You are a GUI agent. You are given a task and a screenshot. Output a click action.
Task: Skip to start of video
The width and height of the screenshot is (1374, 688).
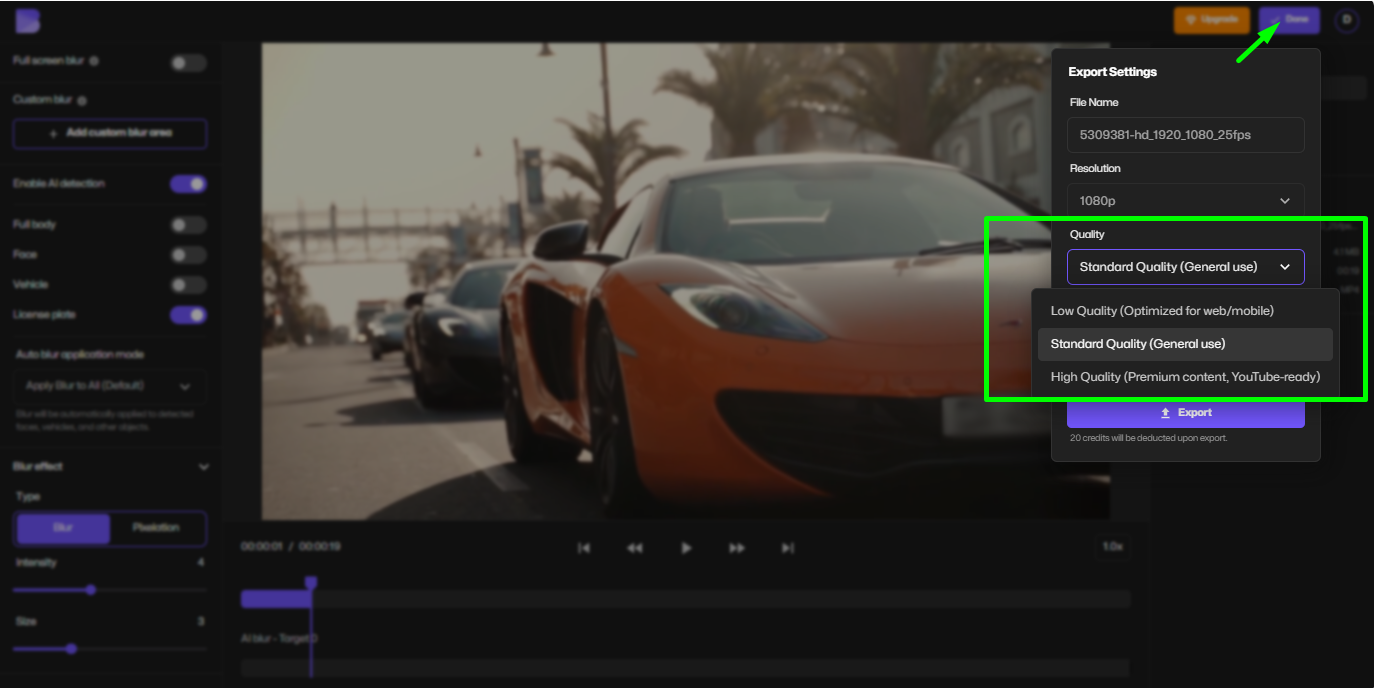point(584,548)
